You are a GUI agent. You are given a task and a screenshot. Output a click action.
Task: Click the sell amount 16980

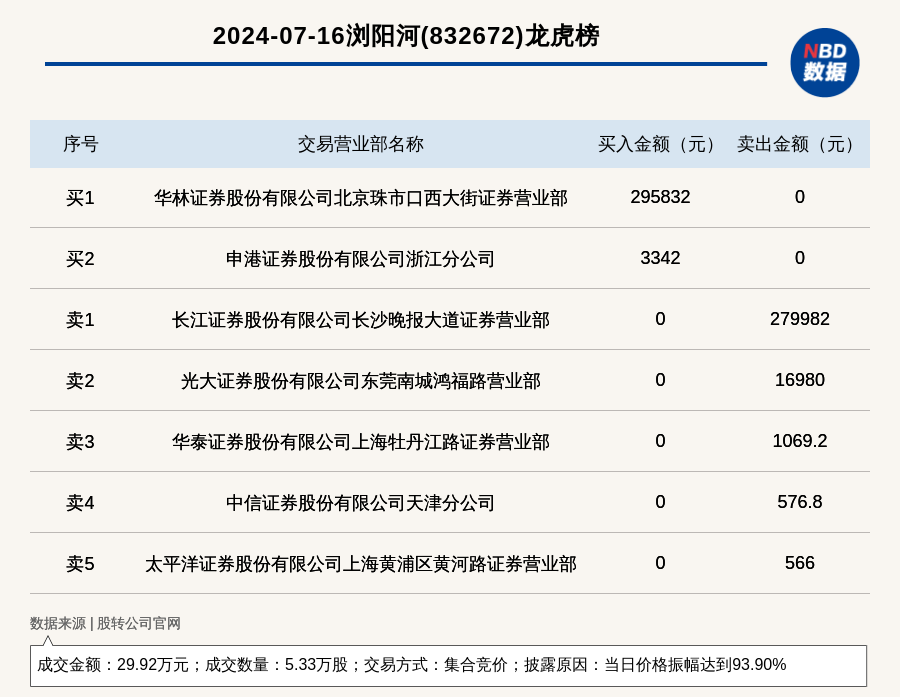click(x=800, y=380)
